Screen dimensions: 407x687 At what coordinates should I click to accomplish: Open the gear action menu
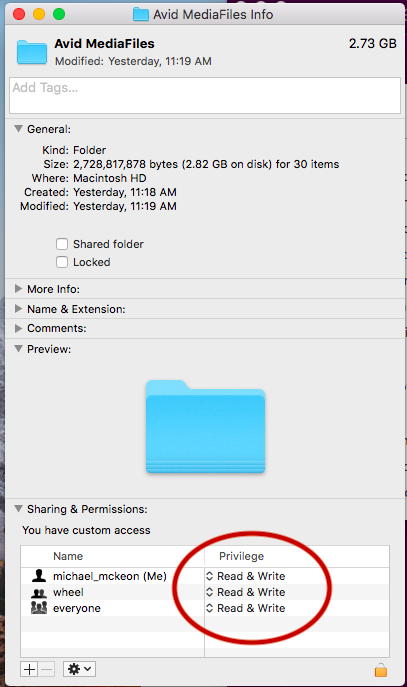pyautogui.click(x=79, y=669)
